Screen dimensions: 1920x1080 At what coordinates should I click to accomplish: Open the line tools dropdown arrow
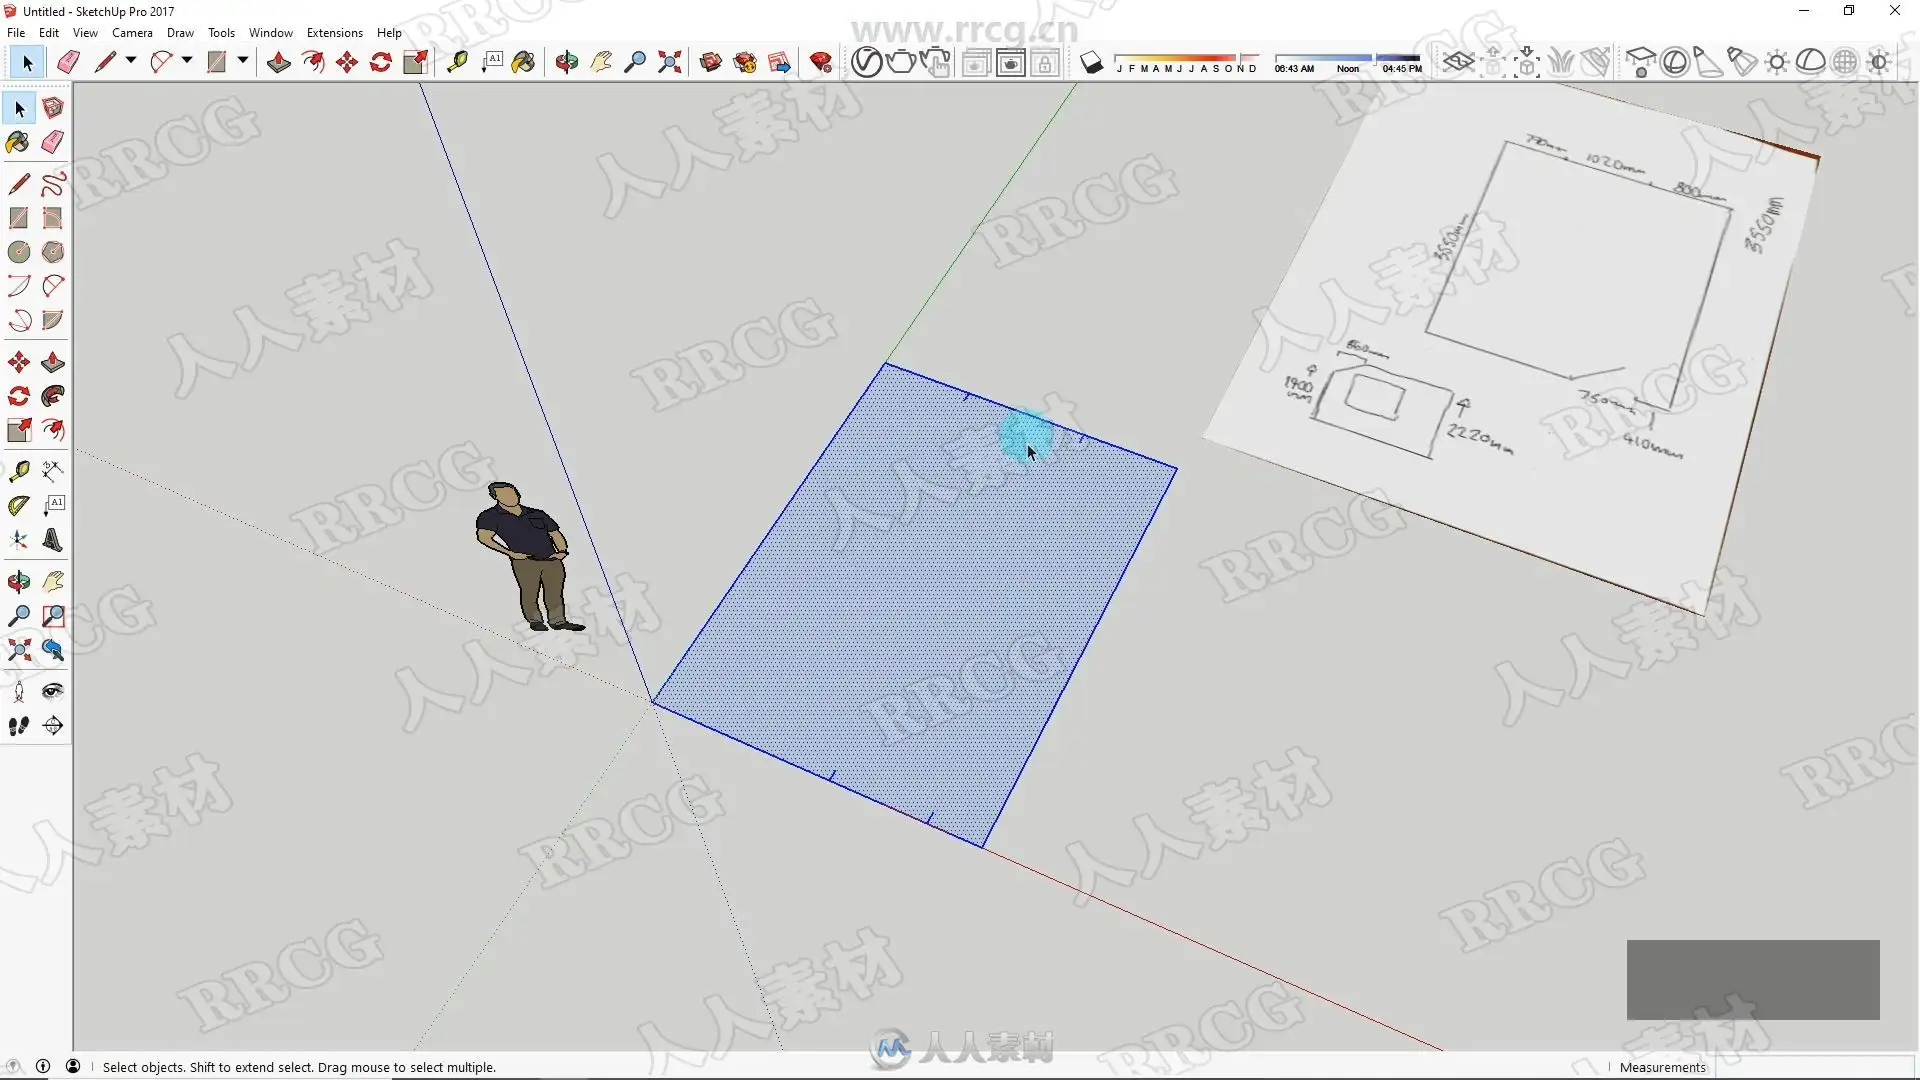[131, 62]
